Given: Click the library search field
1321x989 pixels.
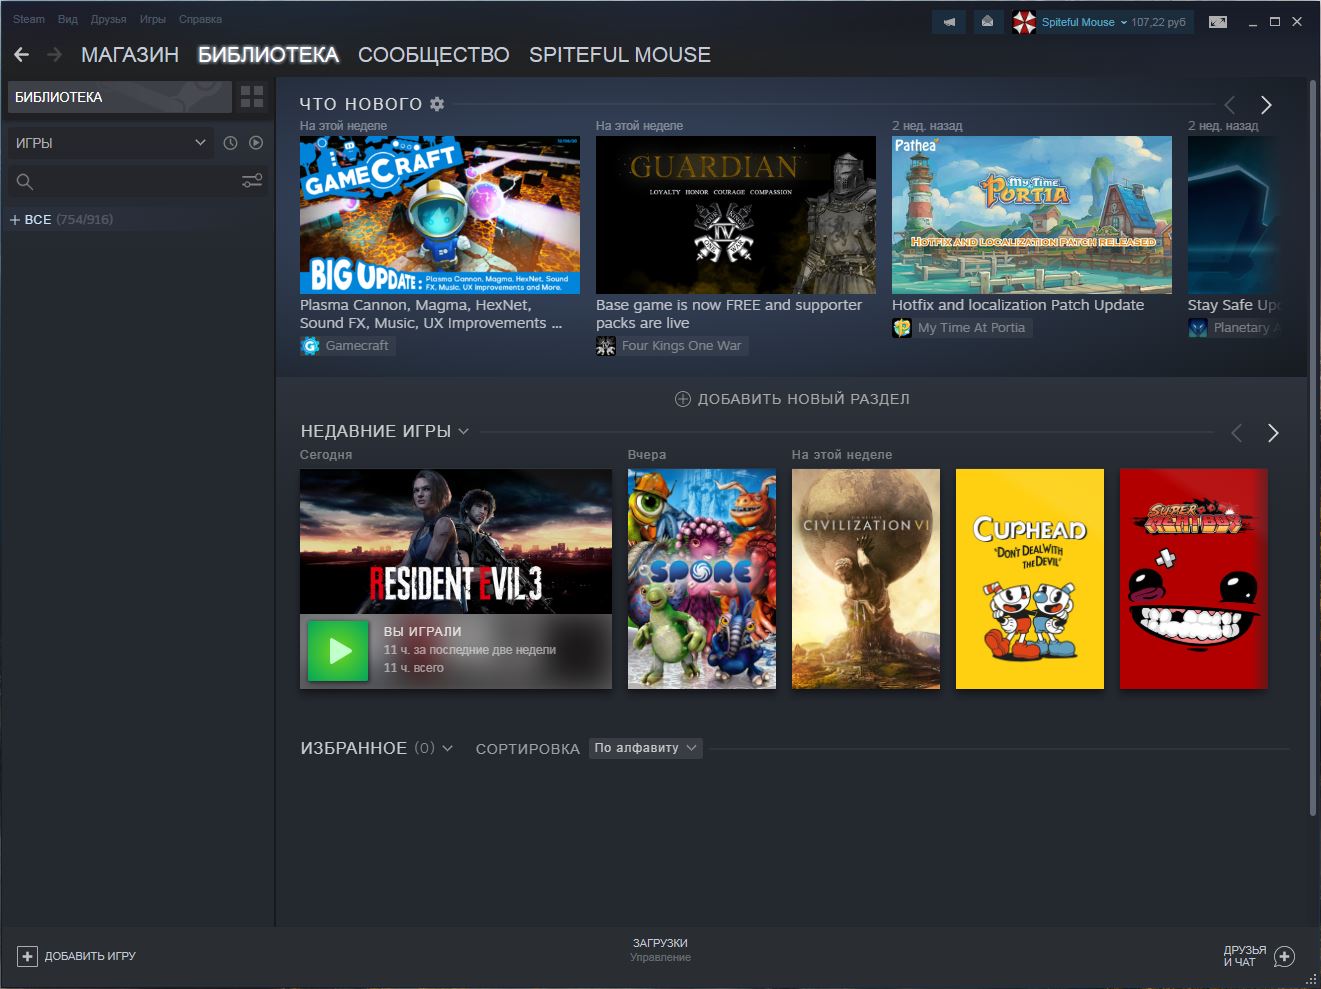Looking at the screenshot, I should (x=138, y=182).
